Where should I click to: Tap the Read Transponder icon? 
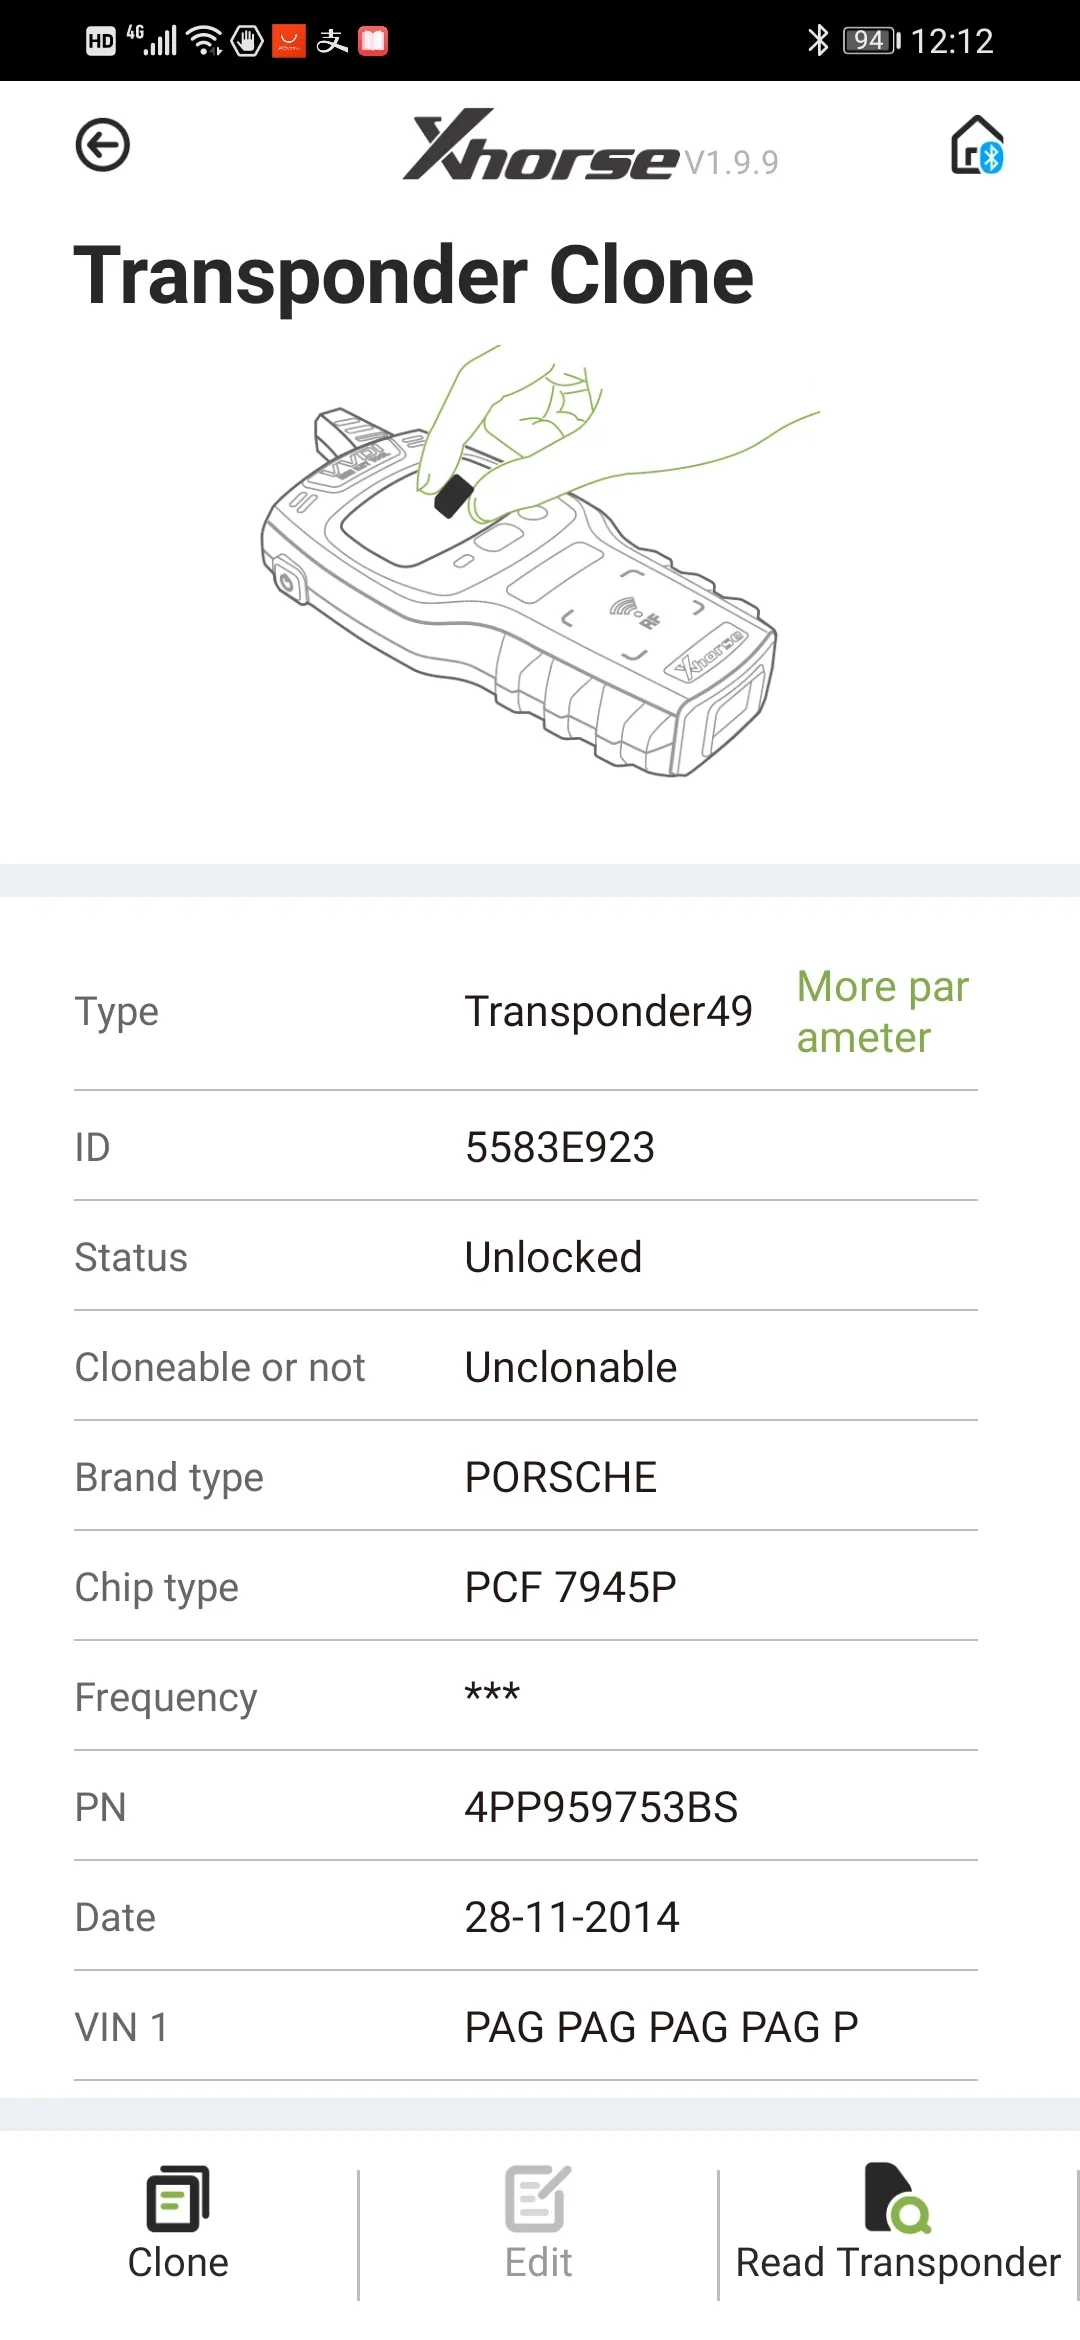pos(897,2200)
